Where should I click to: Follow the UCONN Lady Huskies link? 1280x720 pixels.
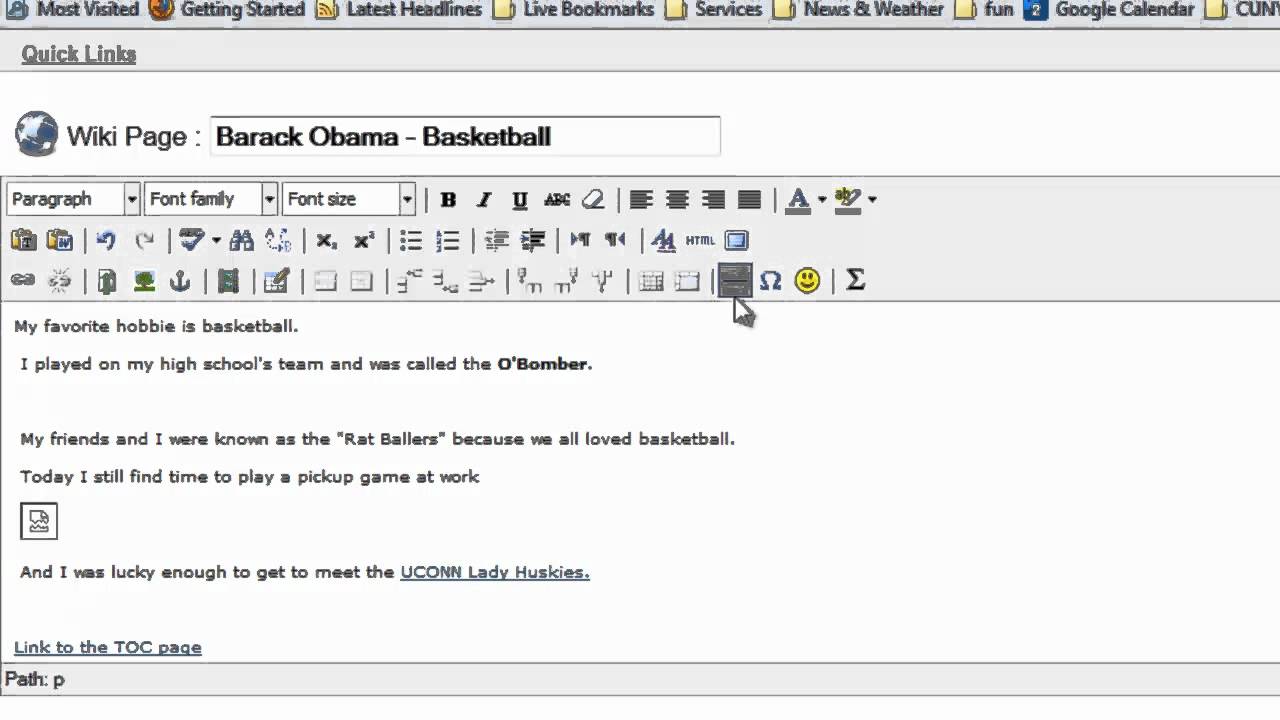(495, 572)
